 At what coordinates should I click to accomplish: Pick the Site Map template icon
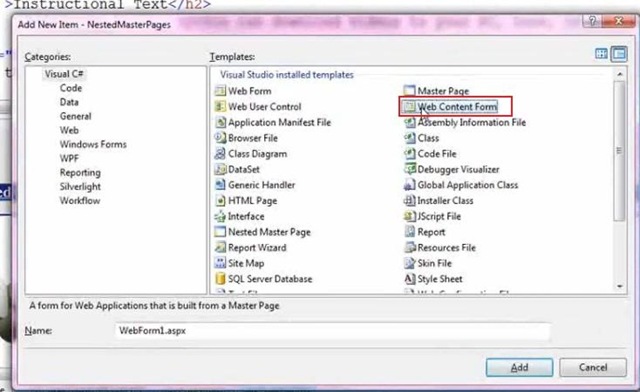pyautogui.click(x=220, y=263)
